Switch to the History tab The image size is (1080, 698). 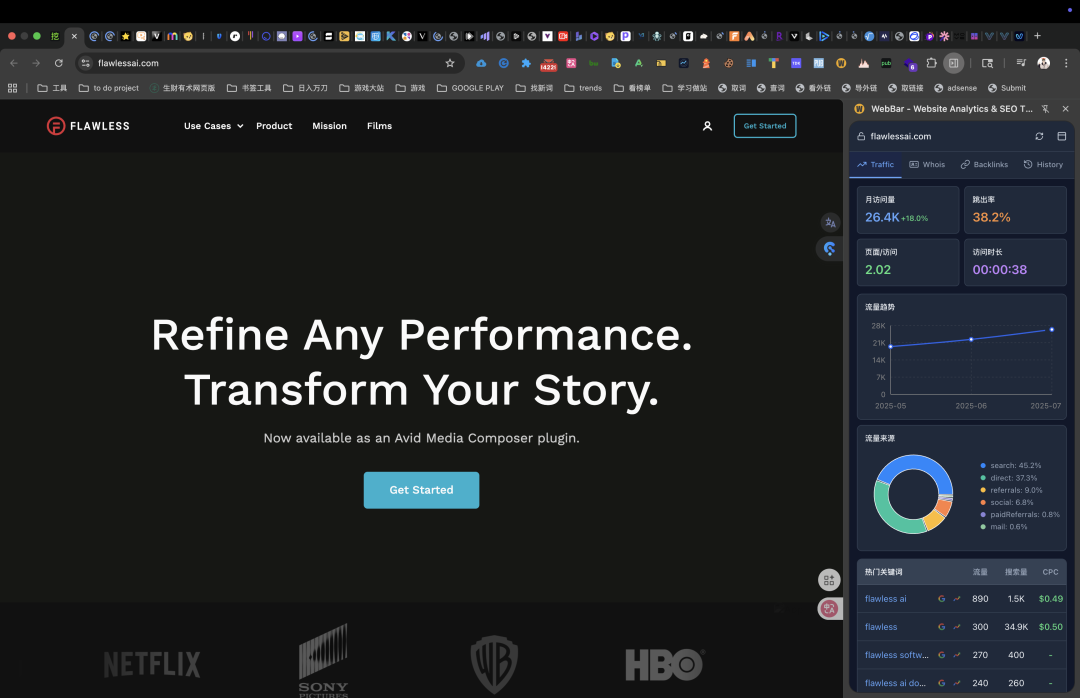click(1043, 165)
